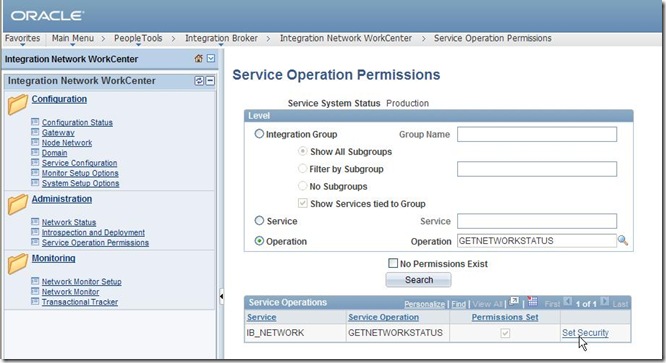Toggle Show Services tied to Group checkbox
Screen dimensions: 666x363
[302, 203]
